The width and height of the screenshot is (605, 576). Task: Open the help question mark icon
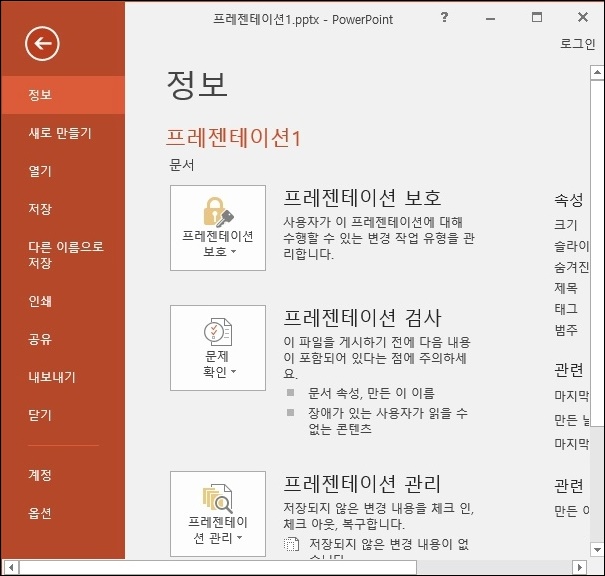[444, 17]
